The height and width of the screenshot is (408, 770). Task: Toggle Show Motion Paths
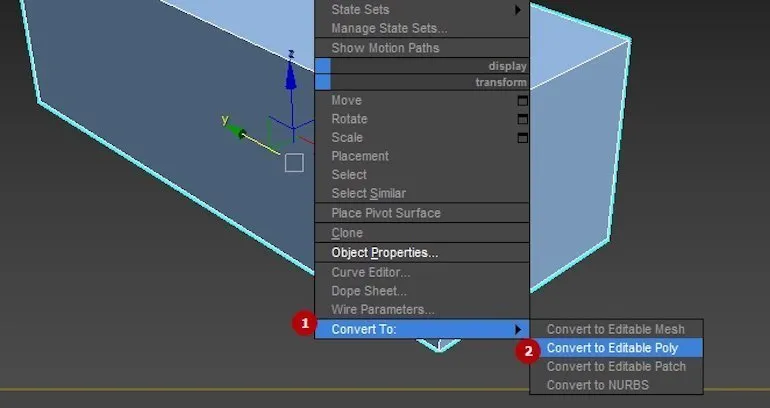click(x=385, y=48)
